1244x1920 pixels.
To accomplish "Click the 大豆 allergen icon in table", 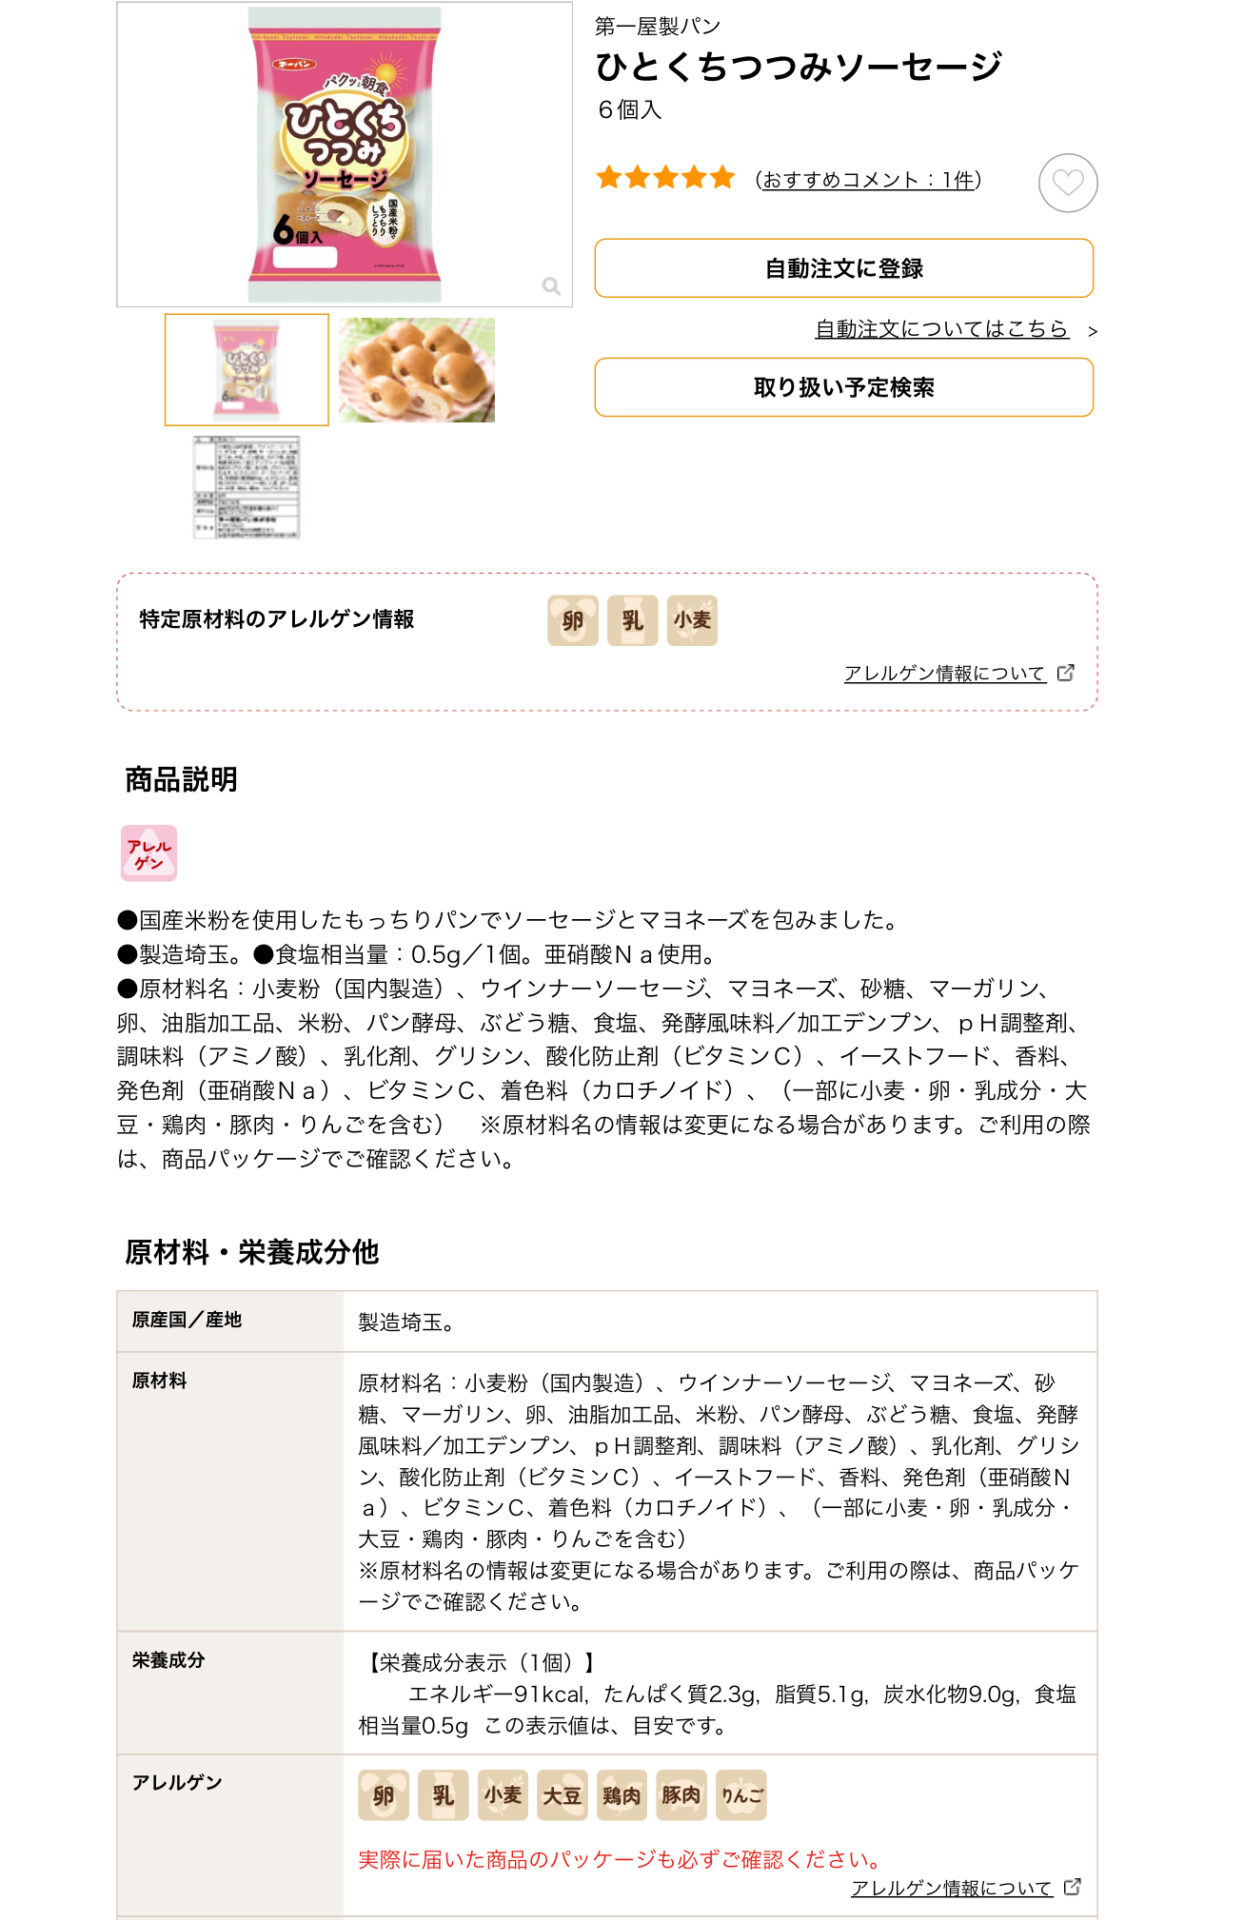I will 562,1795.
